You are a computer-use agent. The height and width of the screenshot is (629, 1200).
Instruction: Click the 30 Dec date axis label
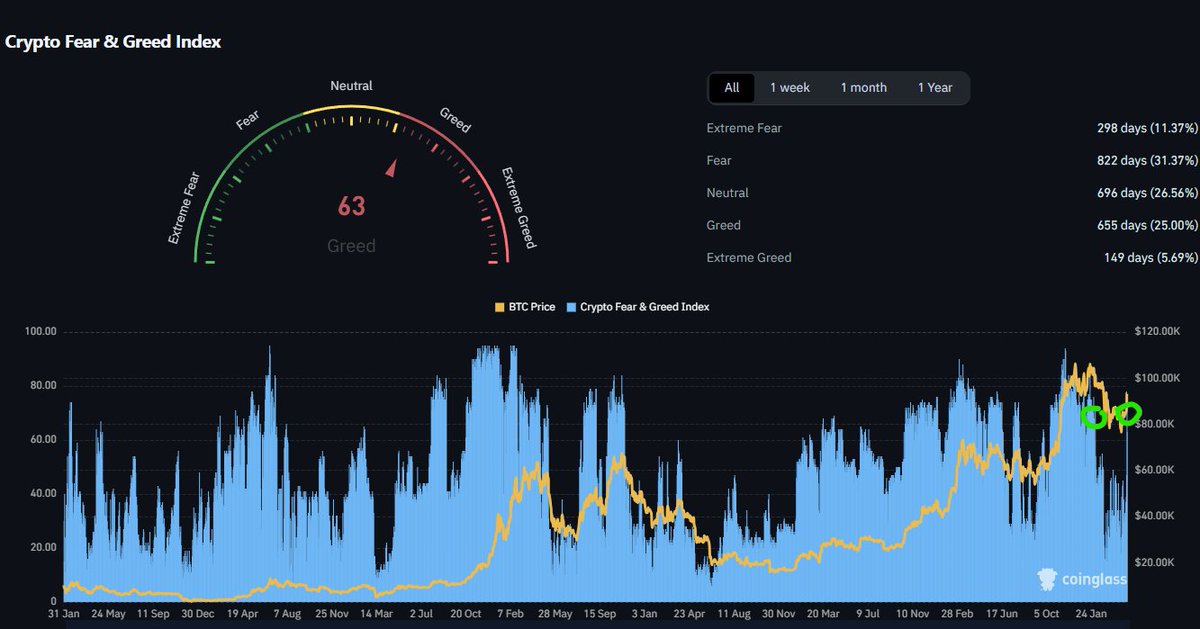pyautogui.click(x=197, y=614)
